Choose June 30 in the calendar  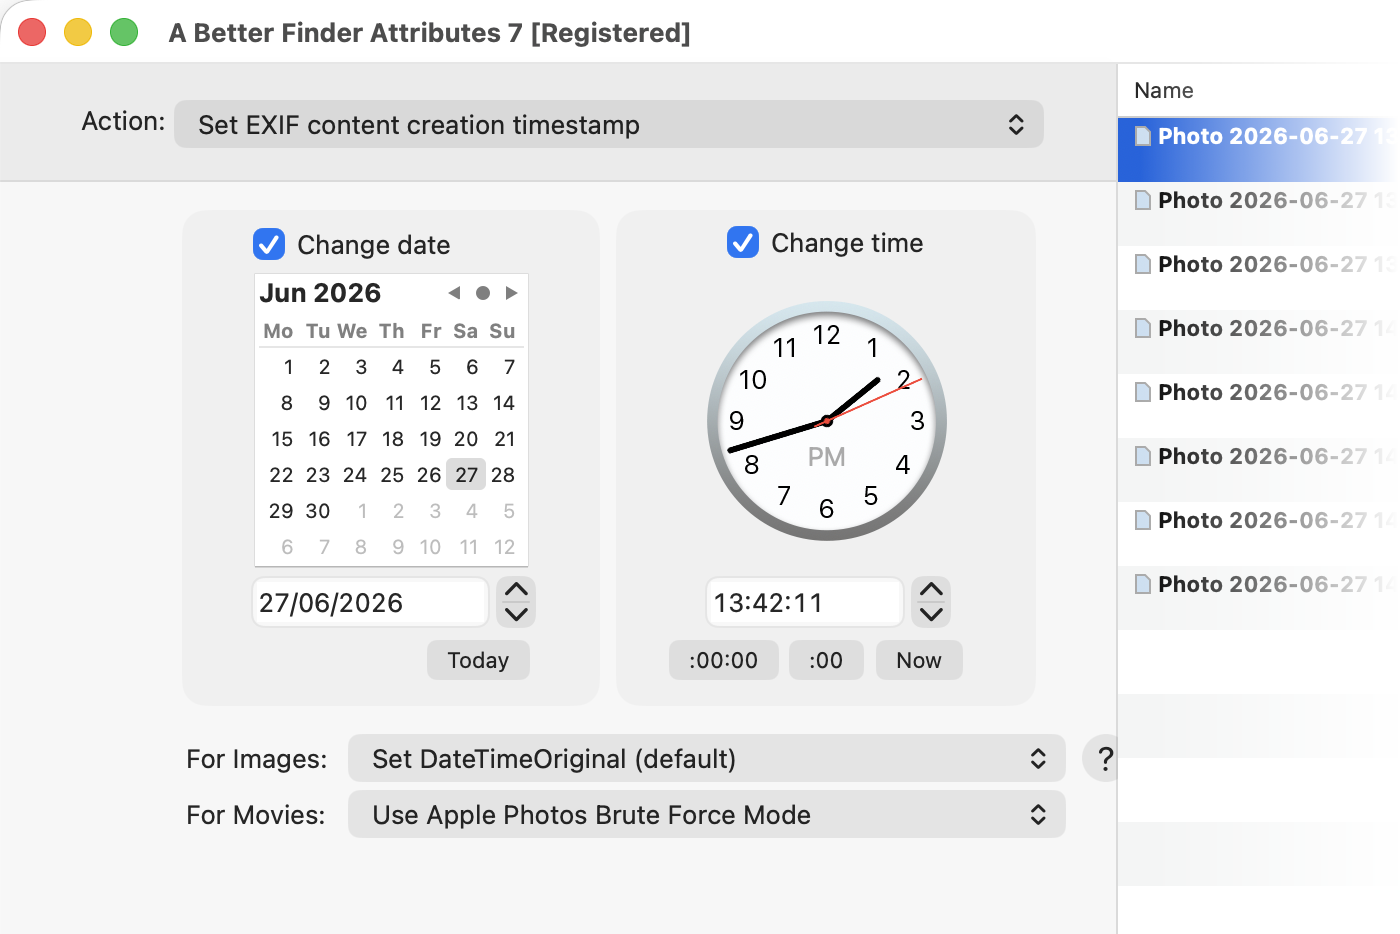click(318, 511)
